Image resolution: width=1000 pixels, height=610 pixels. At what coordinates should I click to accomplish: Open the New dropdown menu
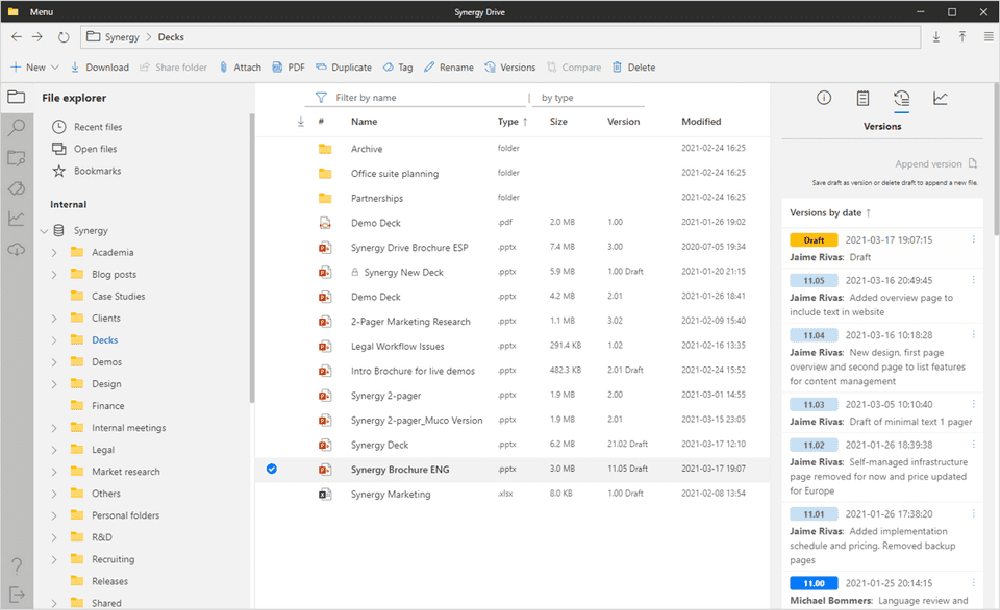pyautogui.click(x=34, y=67)
